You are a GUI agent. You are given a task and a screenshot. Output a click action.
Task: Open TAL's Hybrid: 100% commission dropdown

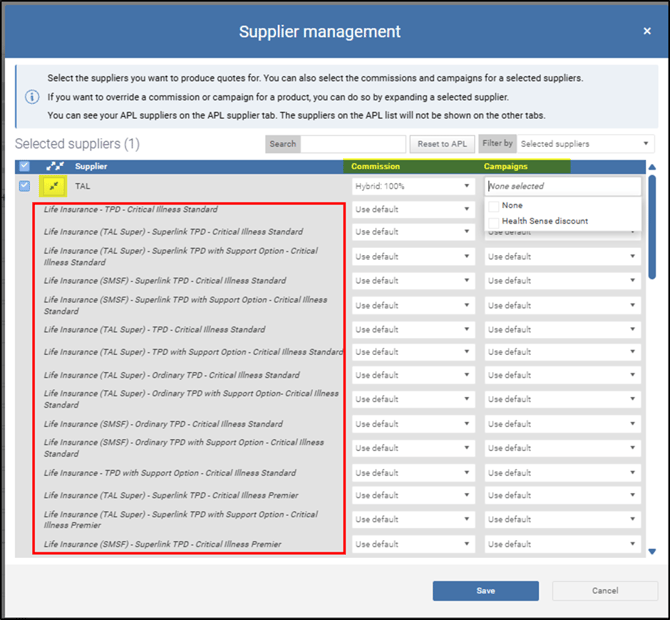[x=412, y=186]
